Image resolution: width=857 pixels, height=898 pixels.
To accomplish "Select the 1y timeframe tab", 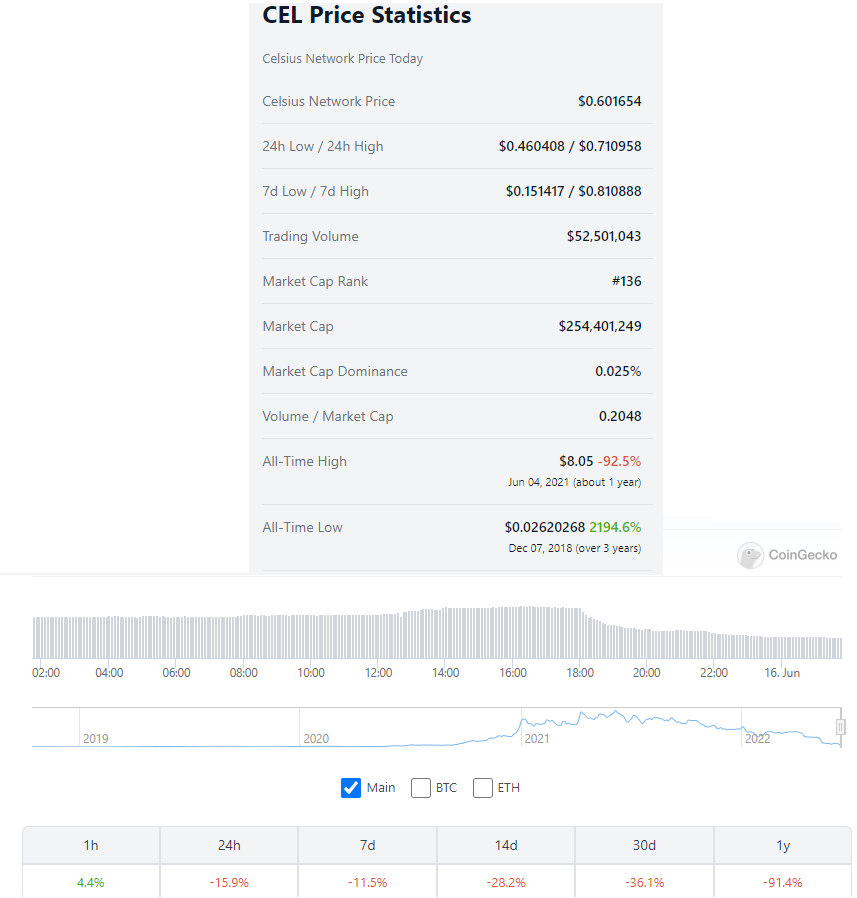I will point(783,845).
